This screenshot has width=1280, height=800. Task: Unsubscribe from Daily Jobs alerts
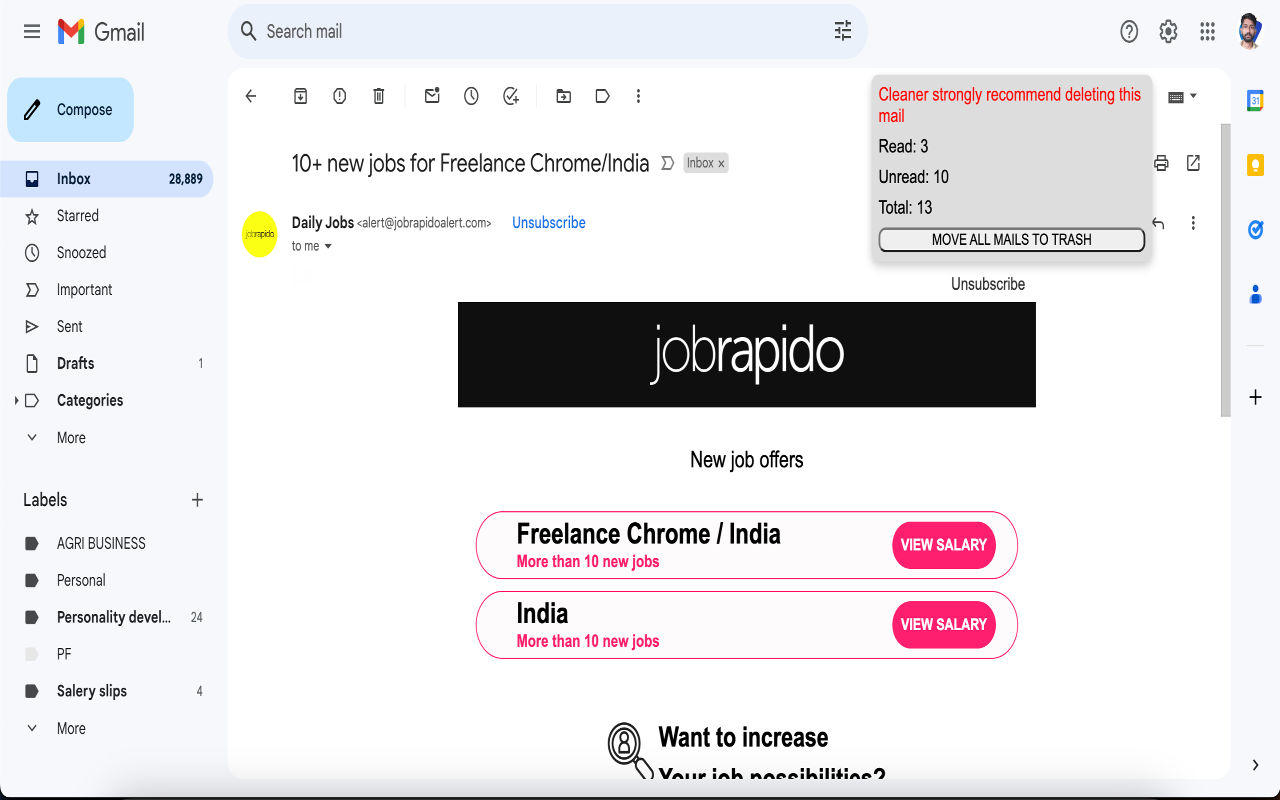[548, 222]
